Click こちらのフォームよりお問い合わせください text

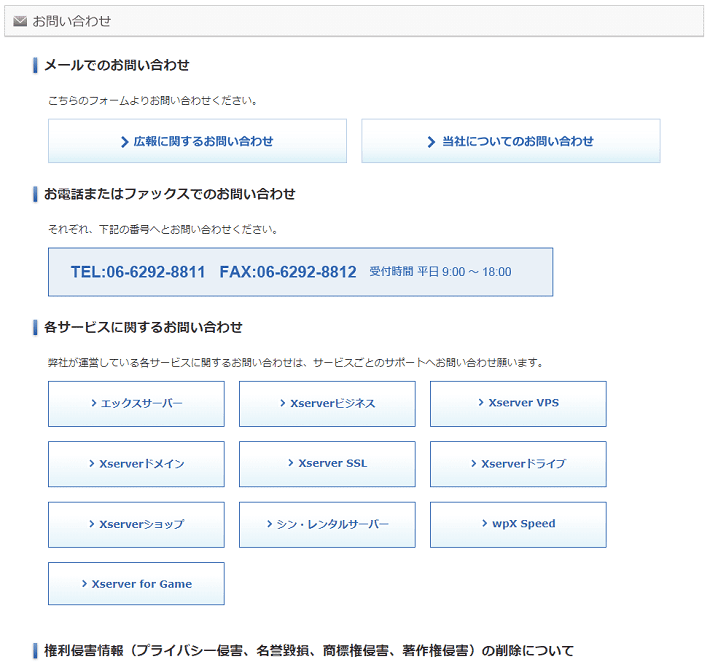(153, 100)
